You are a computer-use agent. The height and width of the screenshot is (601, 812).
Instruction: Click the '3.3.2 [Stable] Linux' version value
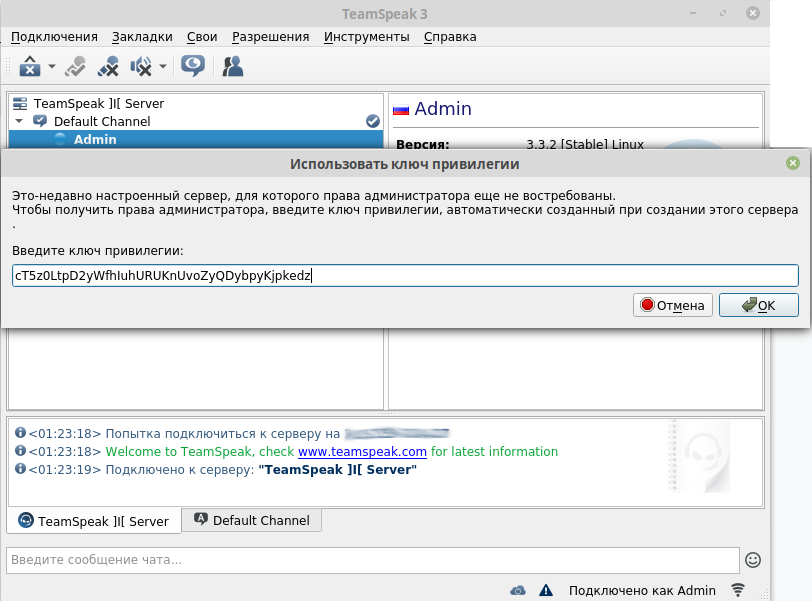pos(585,144)
